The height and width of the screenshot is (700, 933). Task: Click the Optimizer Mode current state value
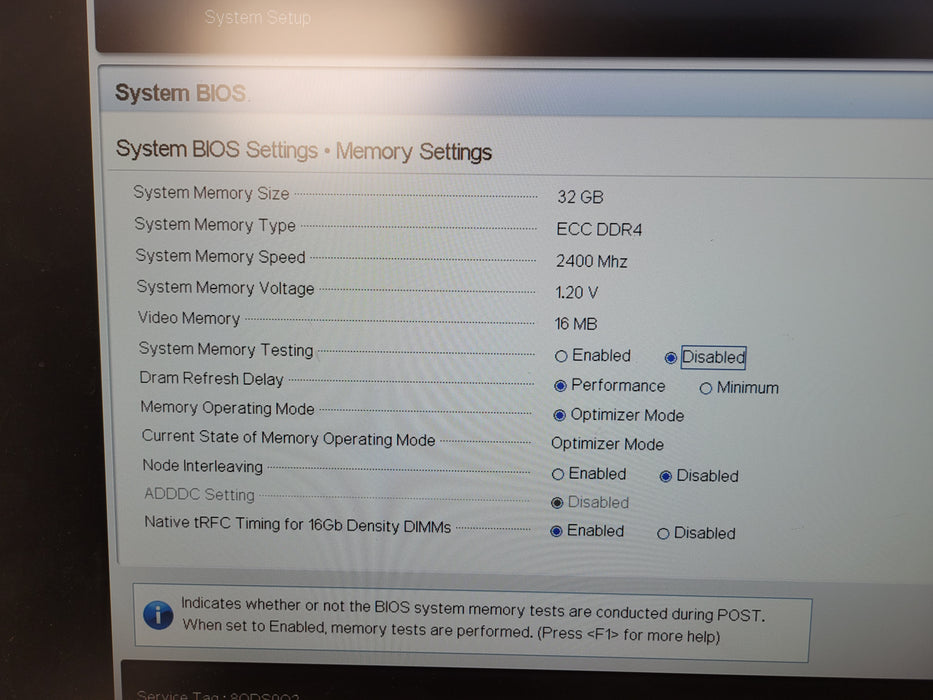pos(608,444)
